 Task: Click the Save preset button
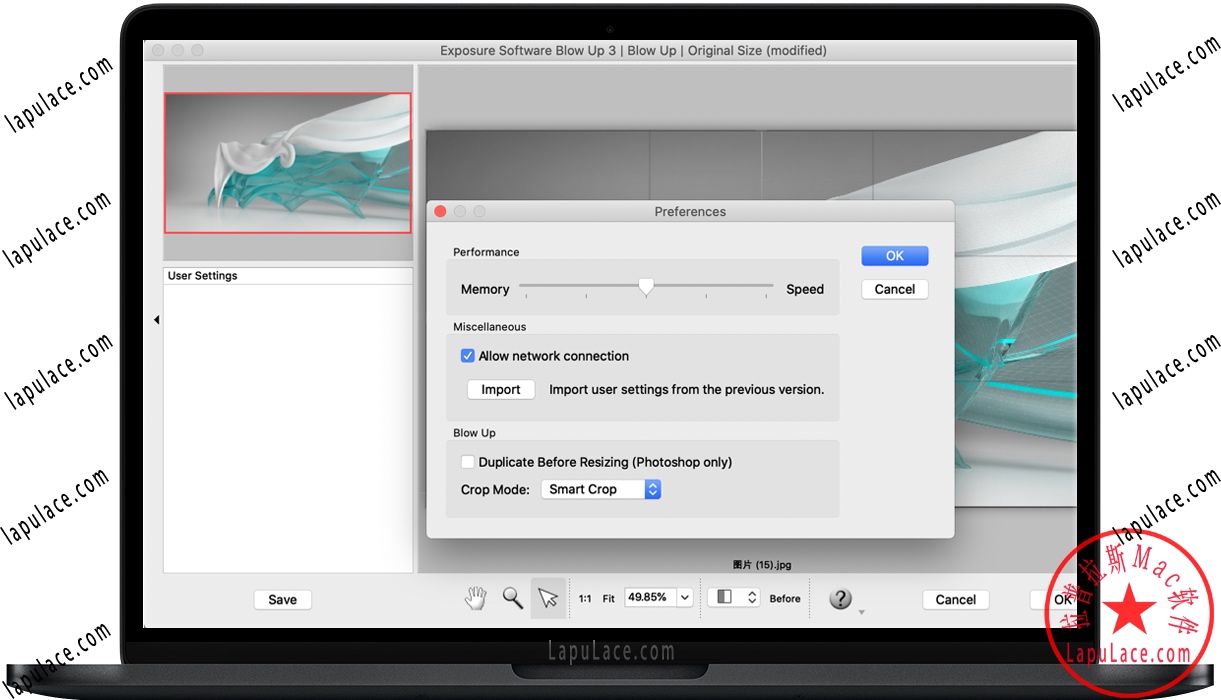(282, 600)
